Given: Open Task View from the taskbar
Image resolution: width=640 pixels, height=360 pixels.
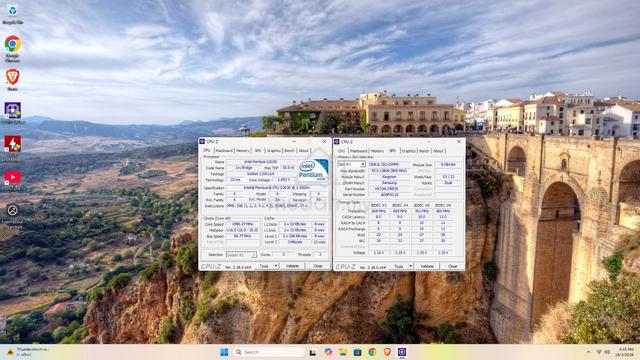Looking at the screenshot, I should tap(313, 352).
